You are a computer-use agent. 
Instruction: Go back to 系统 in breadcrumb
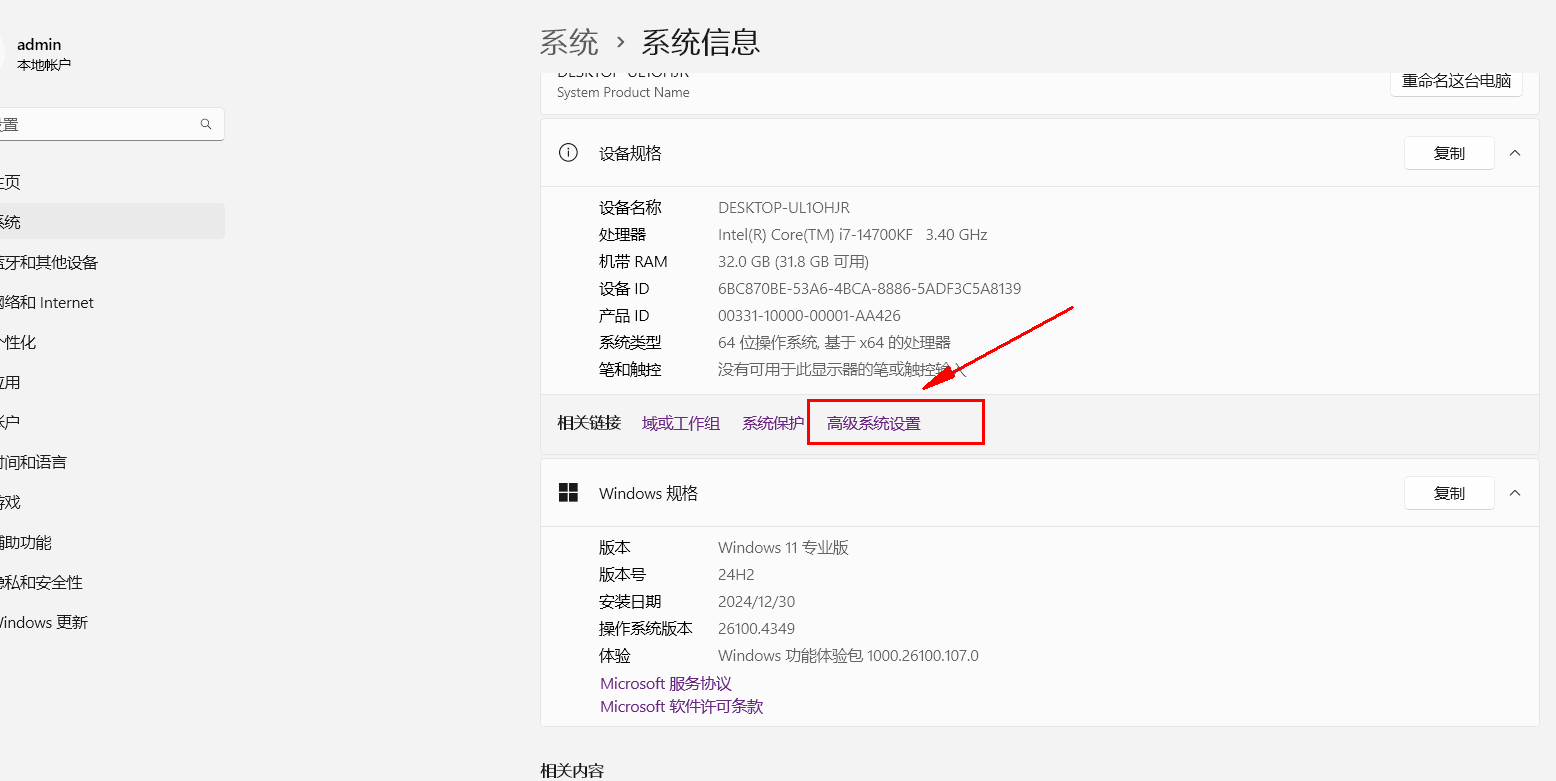pyautogui.click(x=569, y=42)
